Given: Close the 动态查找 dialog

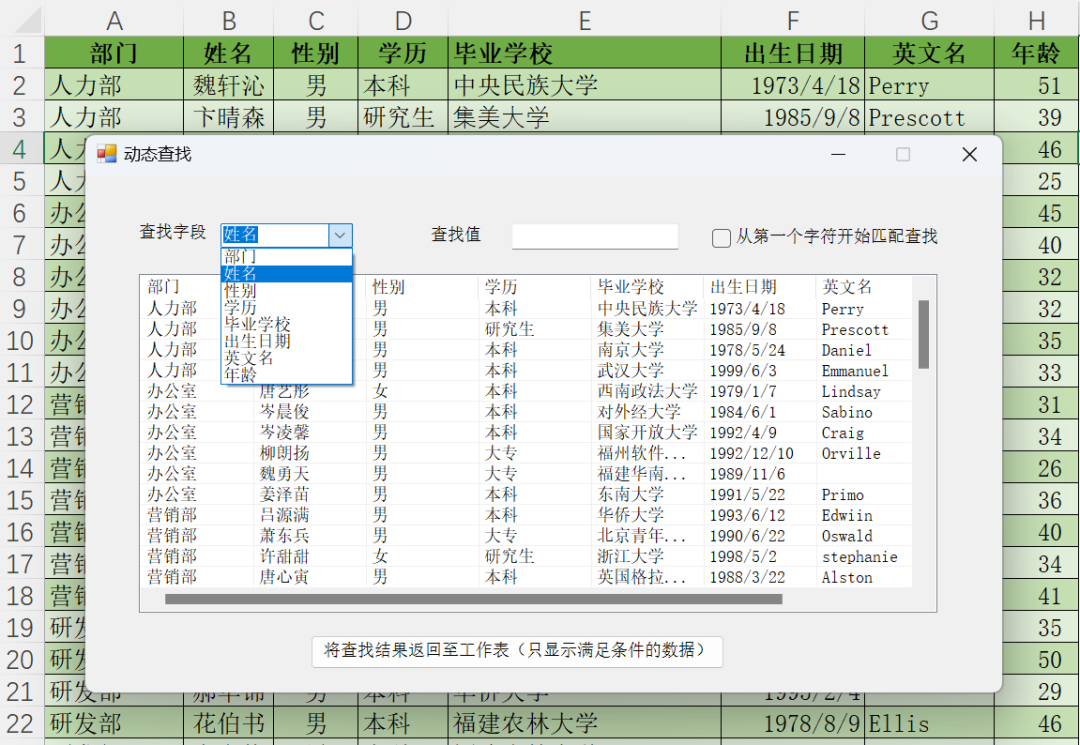Looking at the screenshot, I should coord(969,154).
